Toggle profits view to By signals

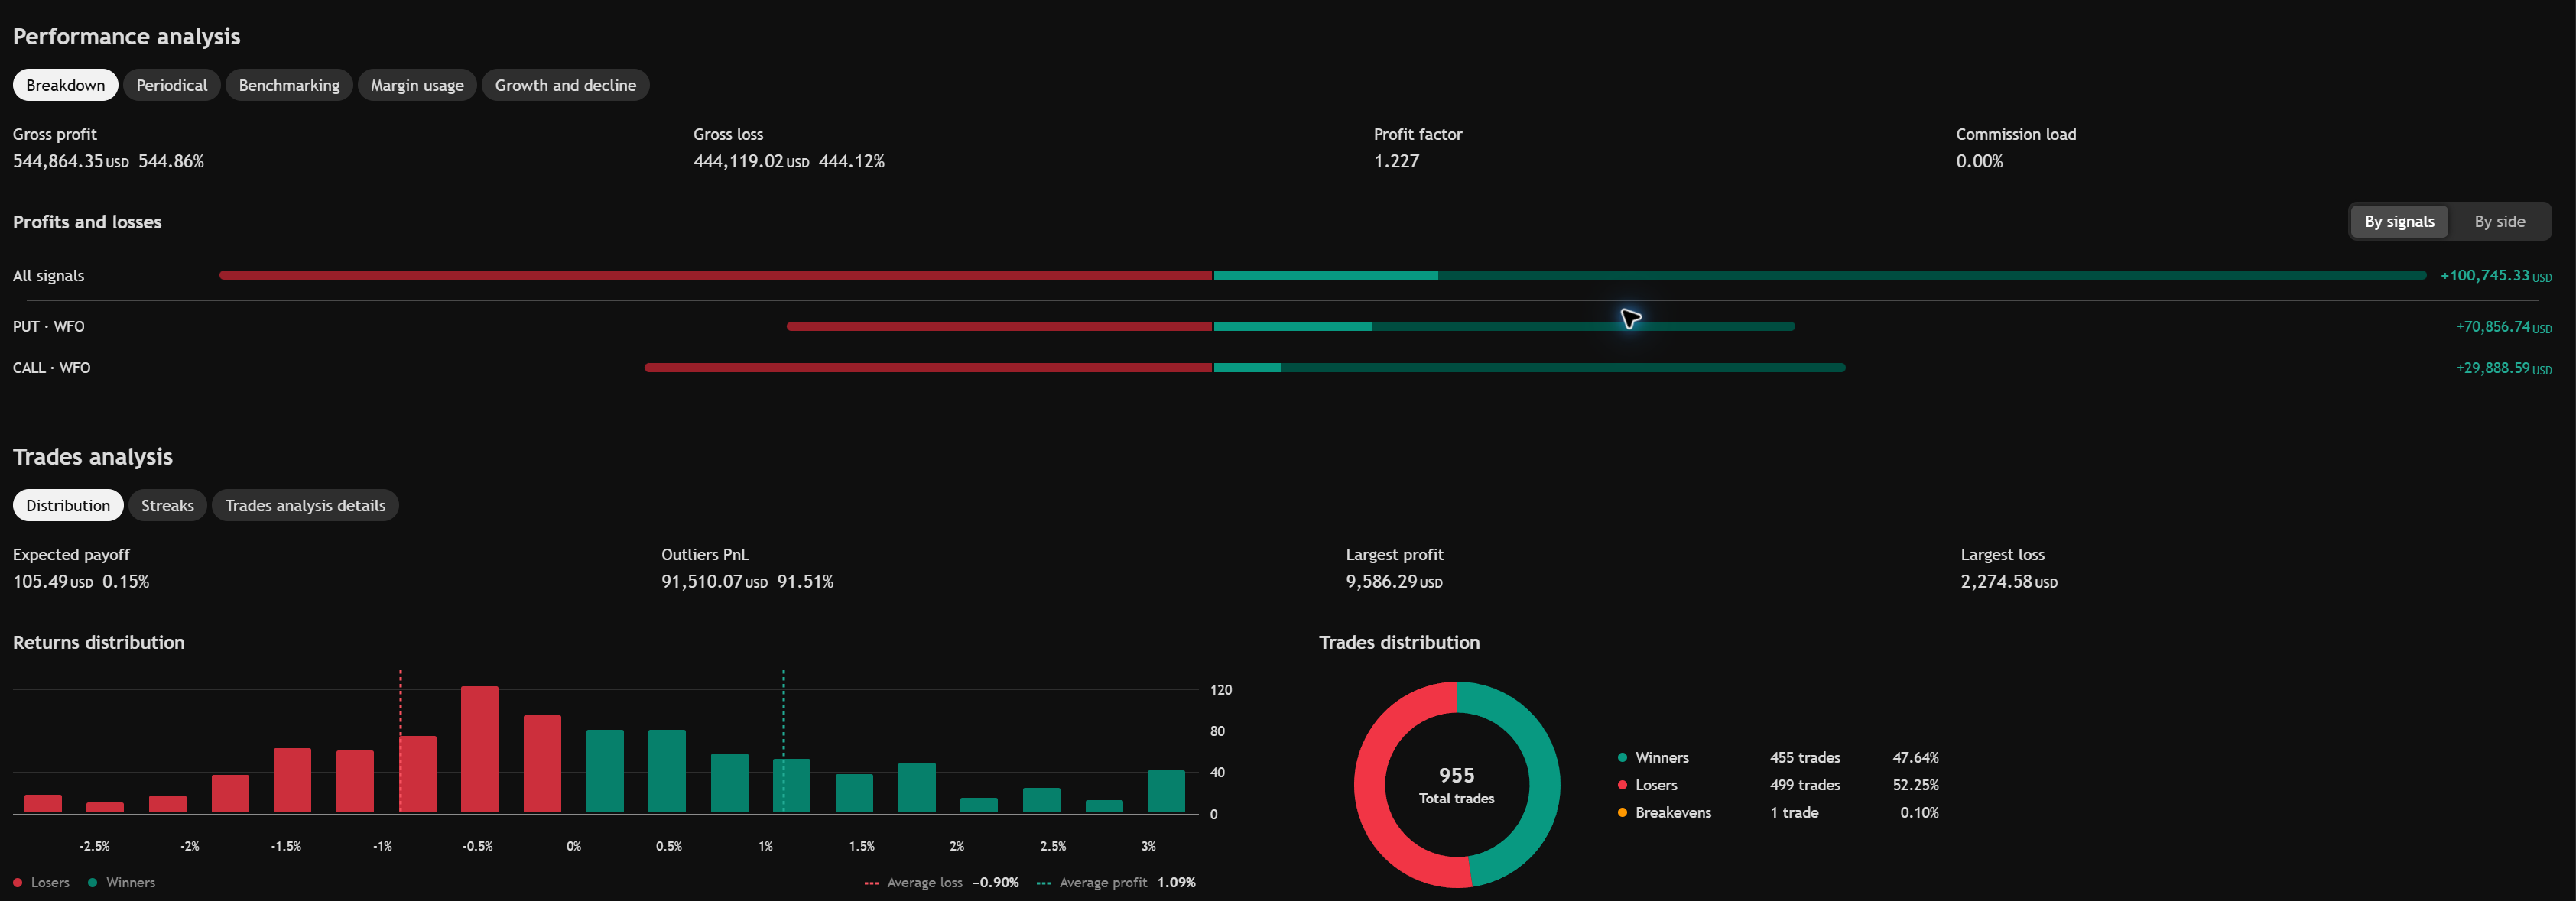coord(2399,221)
